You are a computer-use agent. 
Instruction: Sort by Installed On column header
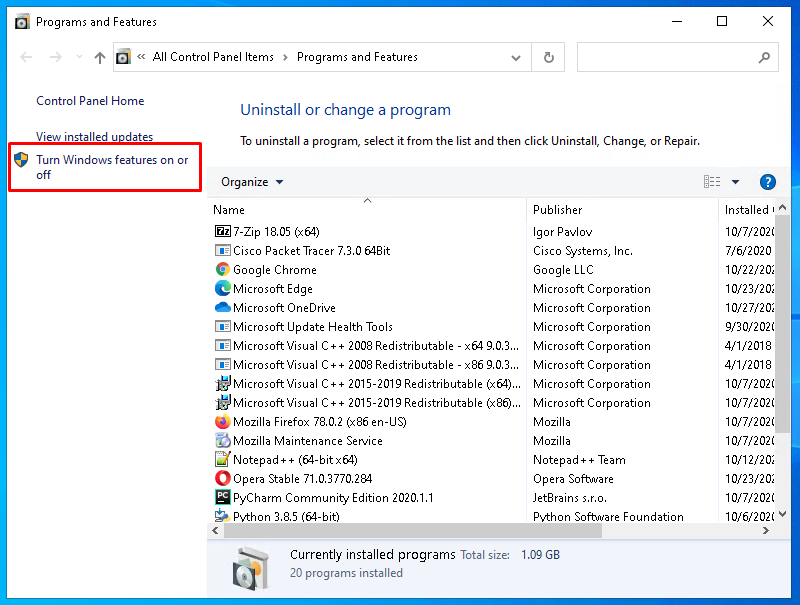747,210
